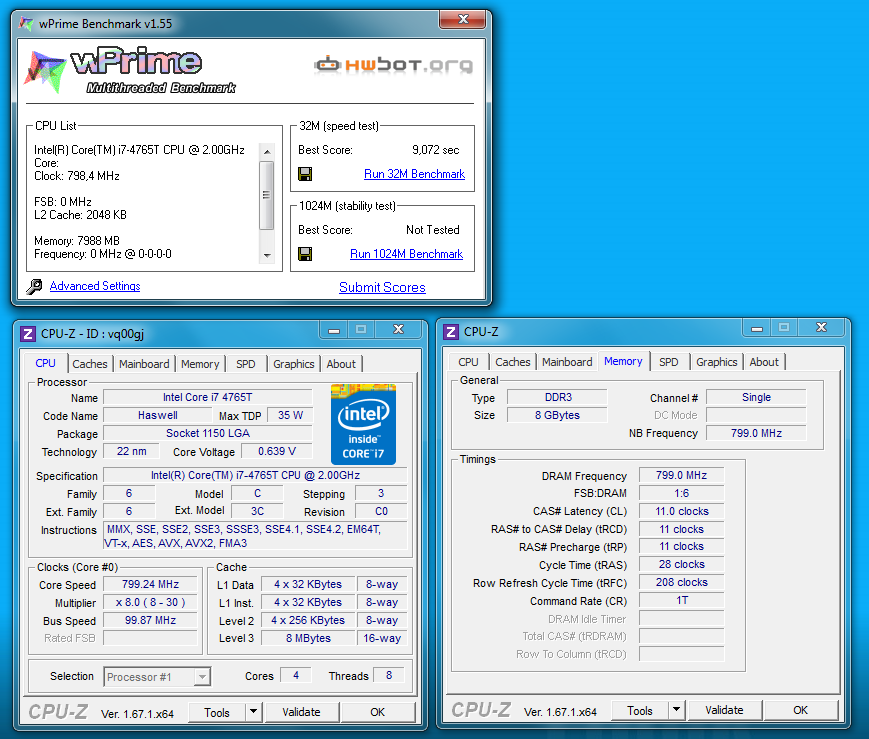The image size is (869, 739).
Task: Click the Core Speed value 799.24 MHz
Action: coord(150,584)
